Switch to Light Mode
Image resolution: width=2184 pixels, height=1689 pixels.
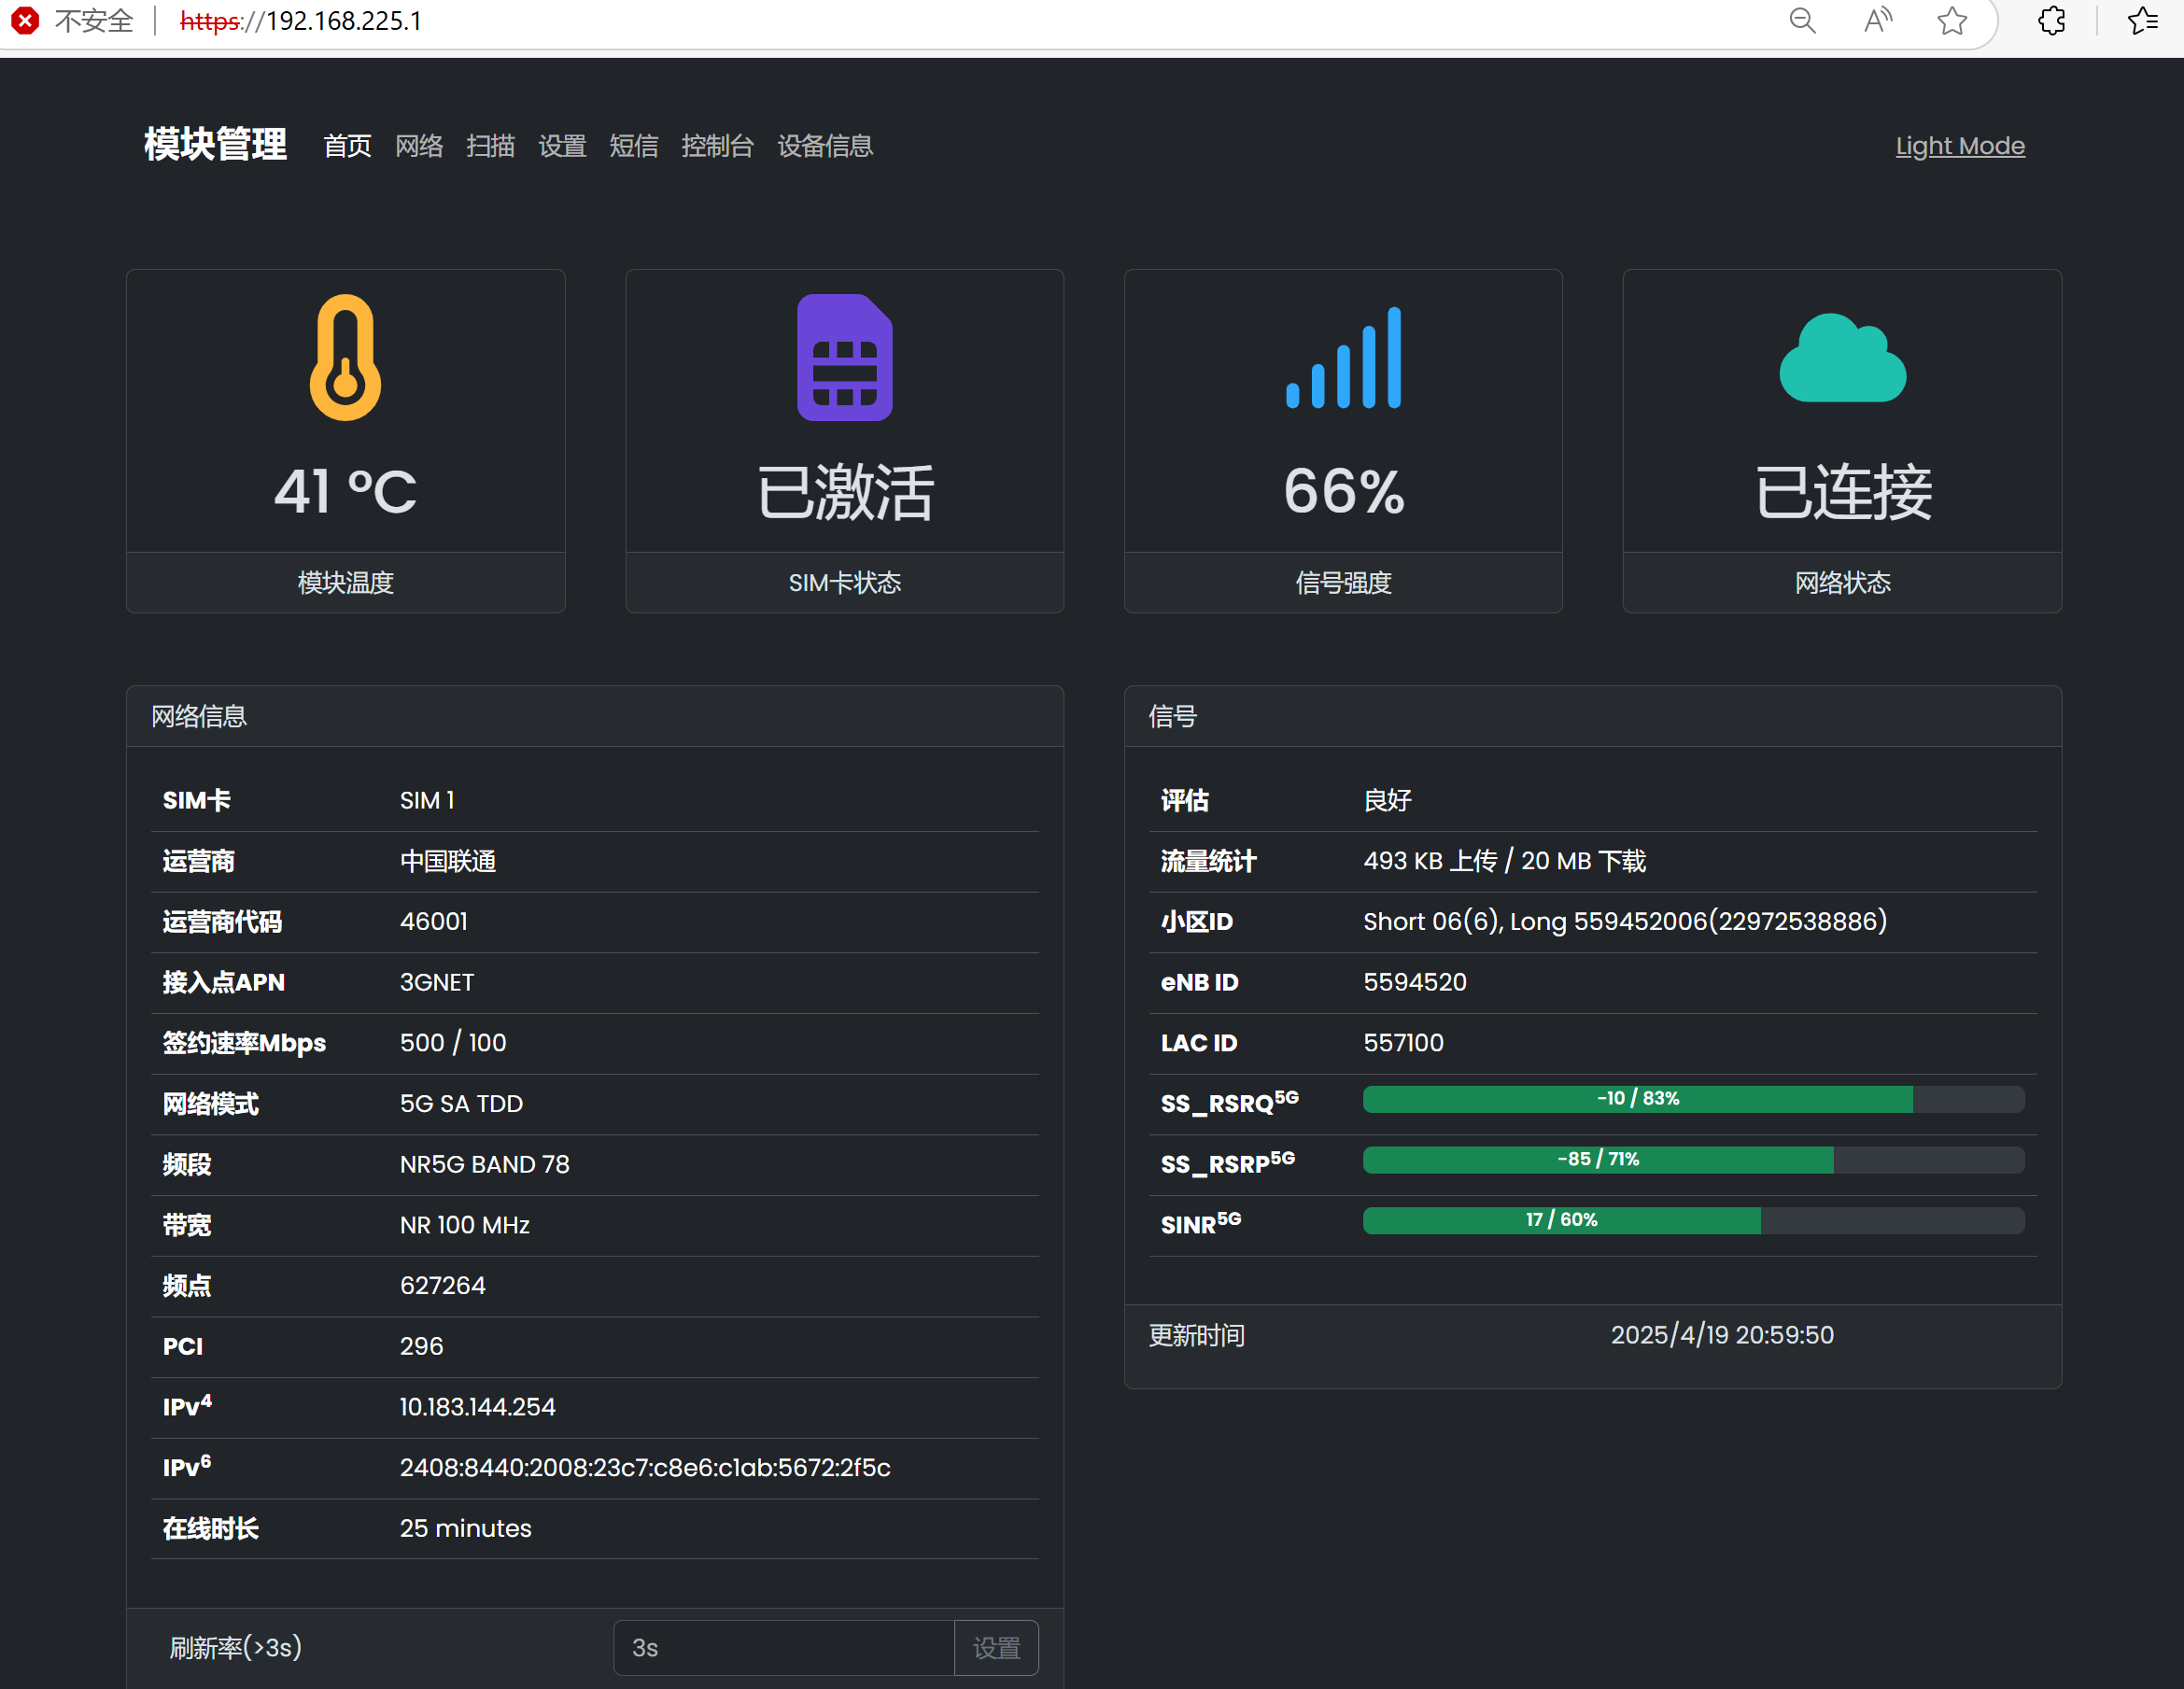pyautogui.click(x=1959, y=146)
